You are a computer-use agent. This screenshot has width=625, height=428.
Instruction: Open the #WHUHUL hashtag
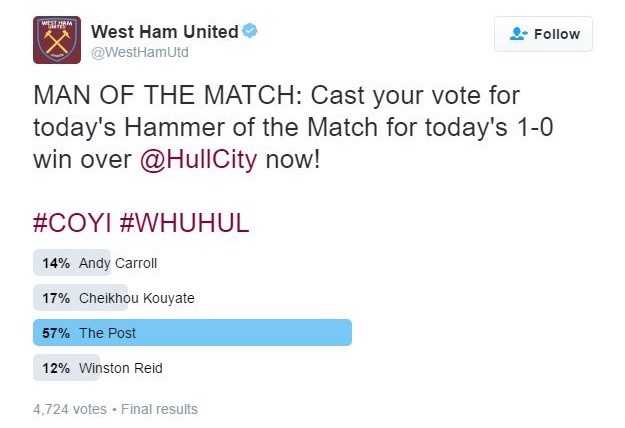pyautogui.click(x=185, y=222)
